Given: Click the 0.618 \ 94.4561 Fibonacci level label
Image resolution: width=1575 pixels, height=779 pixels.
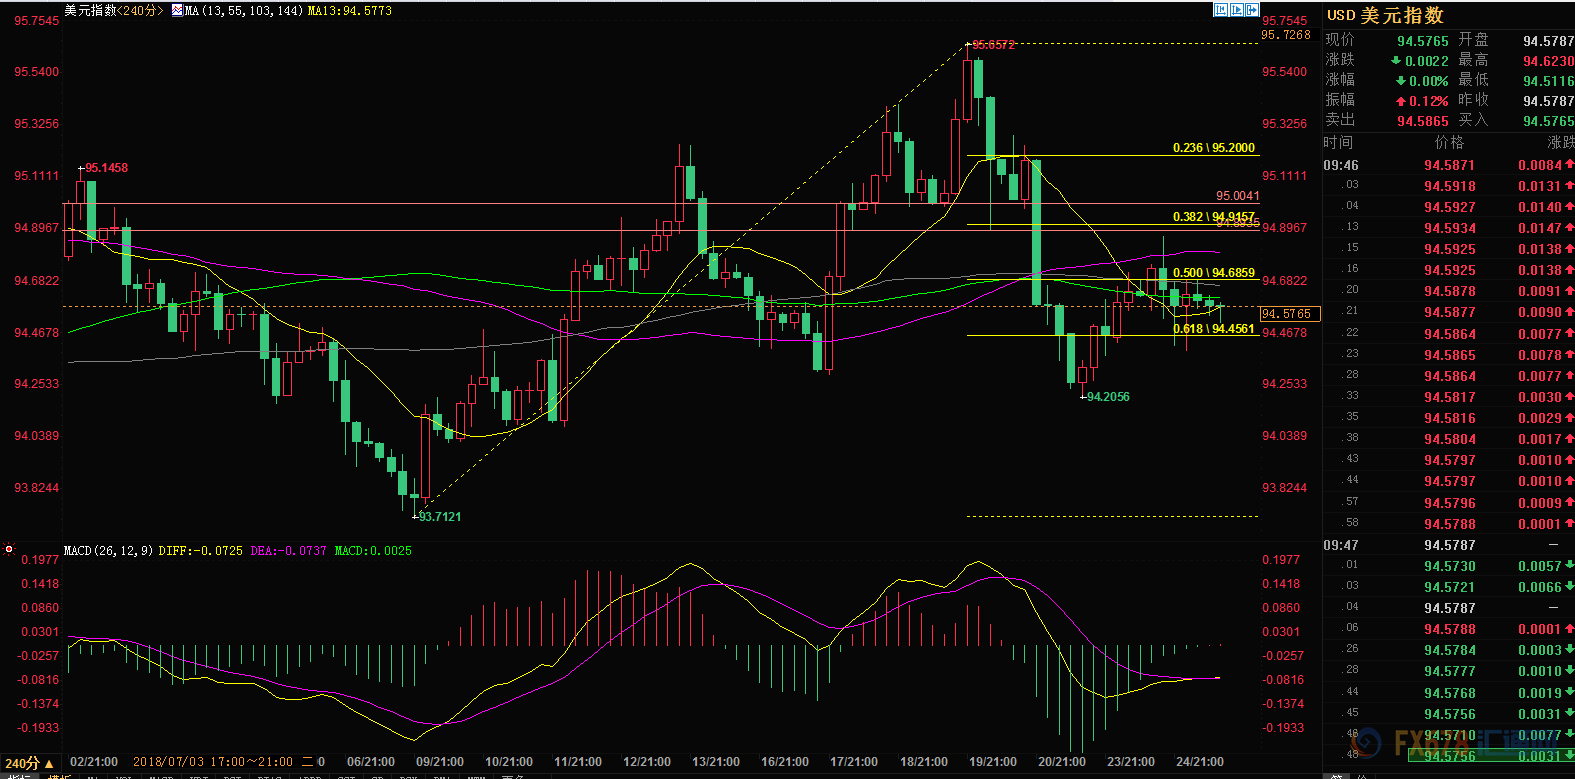Looking at the screenshot, I should point(1214,329).
